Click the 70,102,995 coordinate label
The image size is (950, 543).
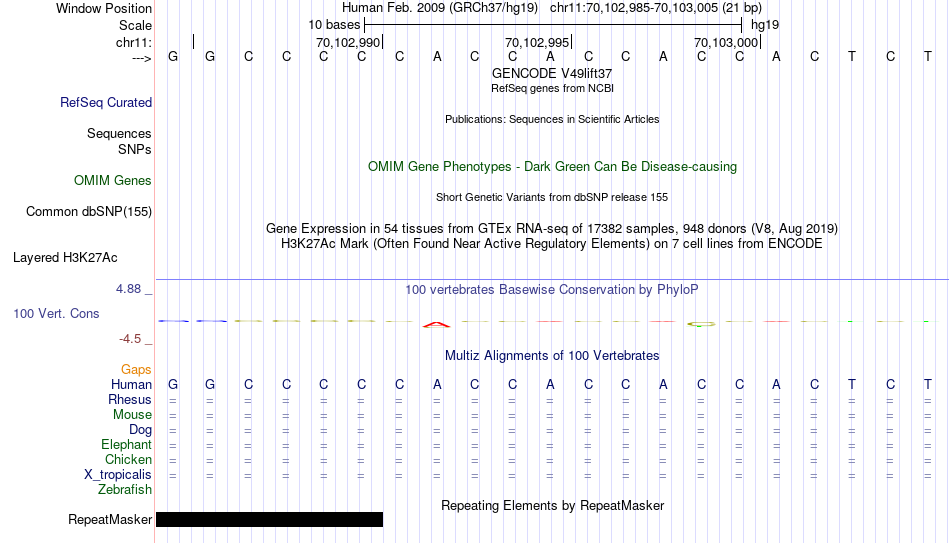[x=537, y=42]
